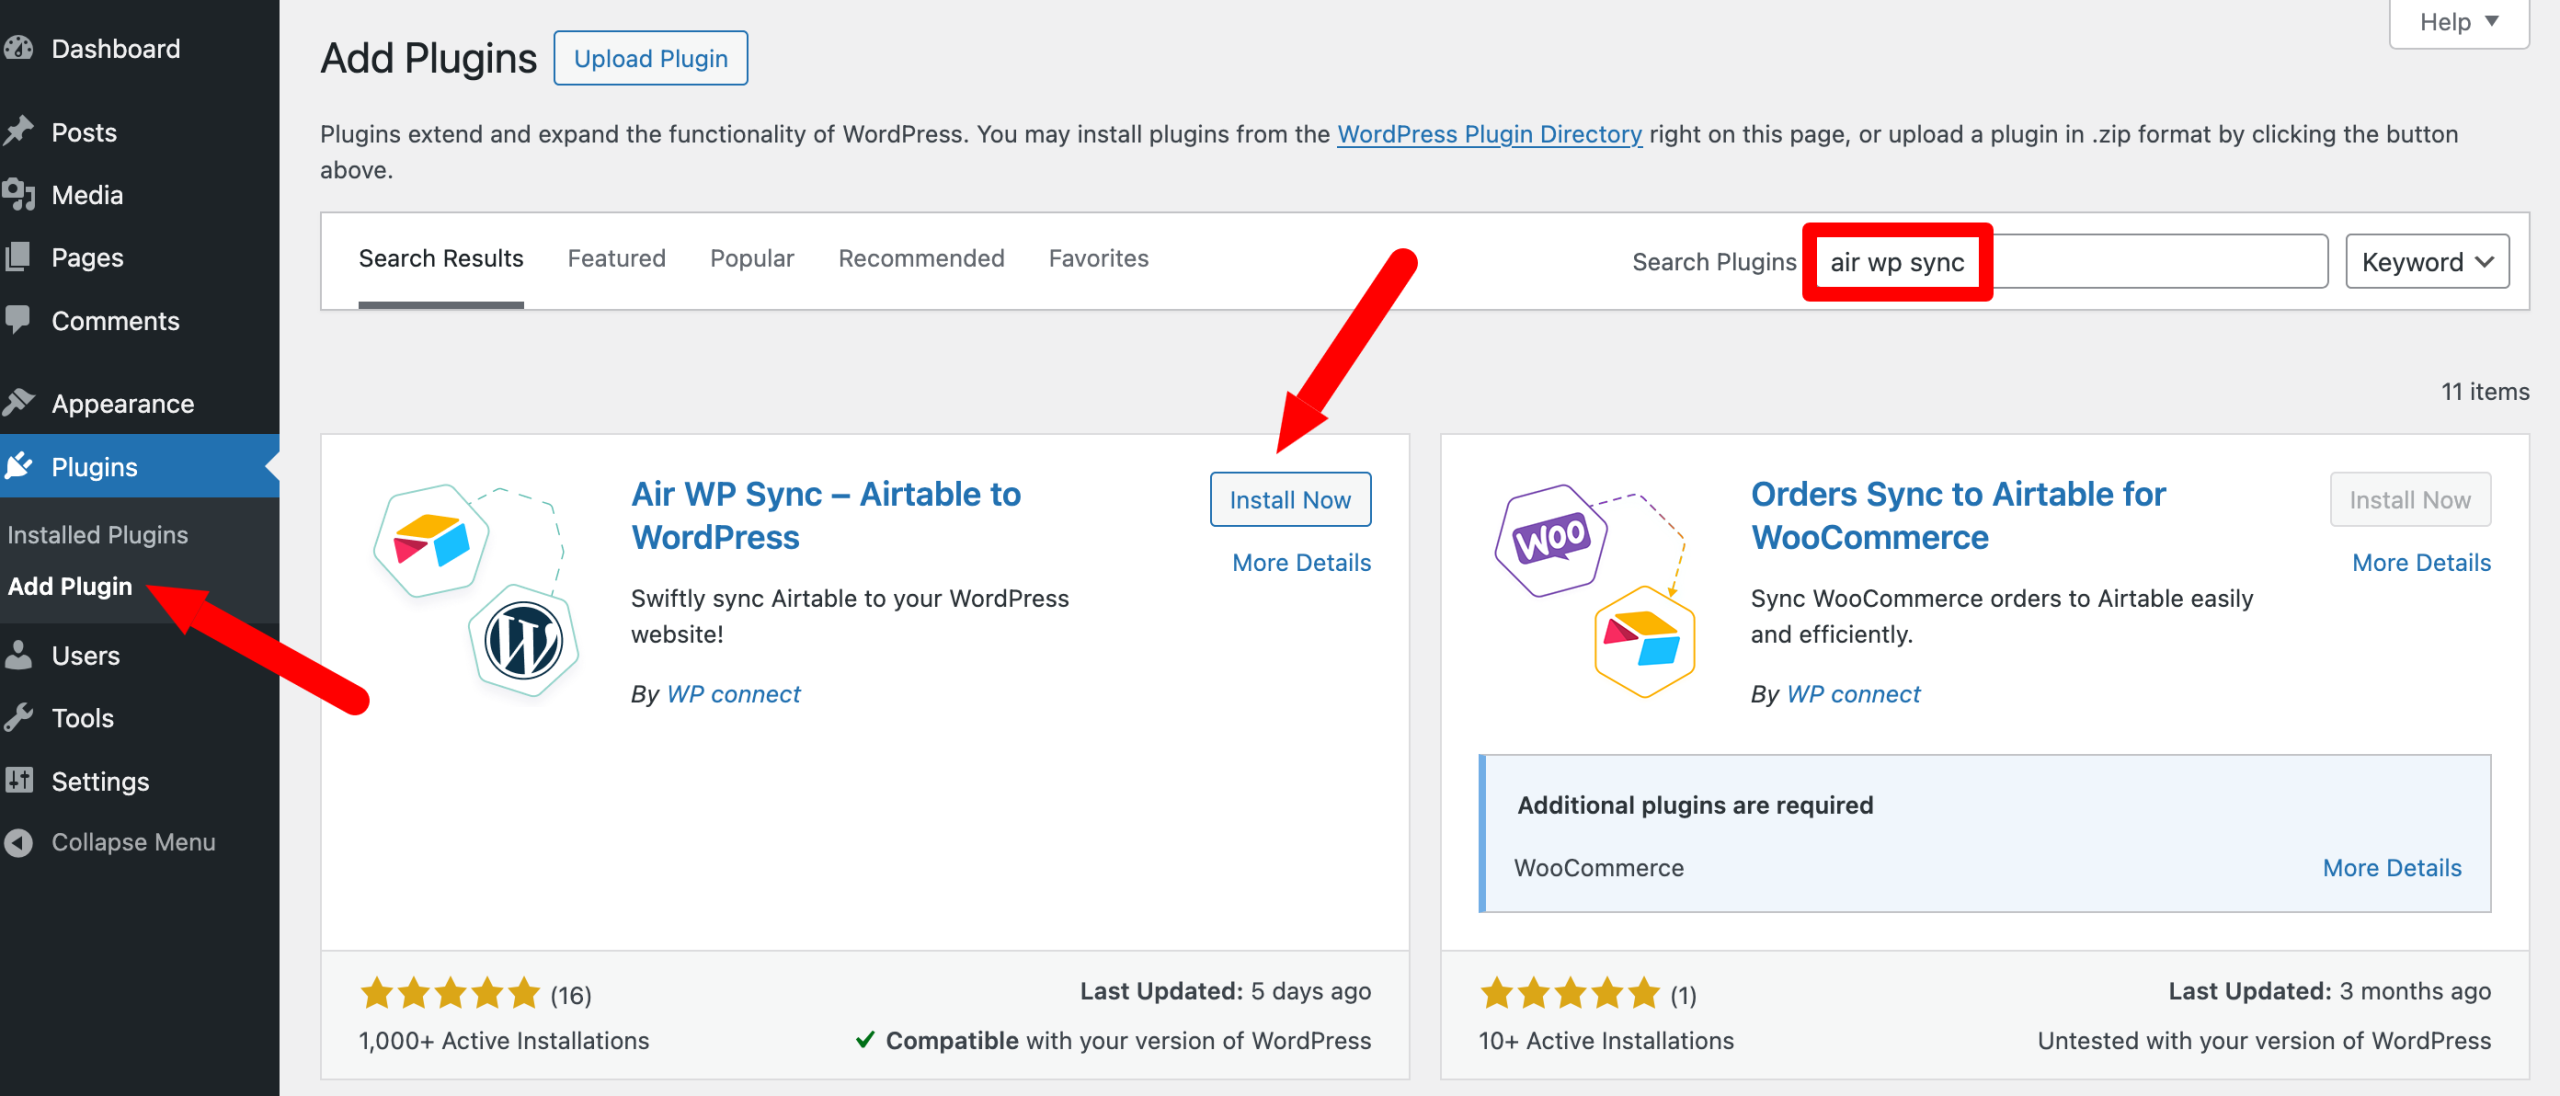The width and height of the screenshot is (2560, 1096).
Task: Focus the Search Plugins input field
Action: click(2071, 261)
